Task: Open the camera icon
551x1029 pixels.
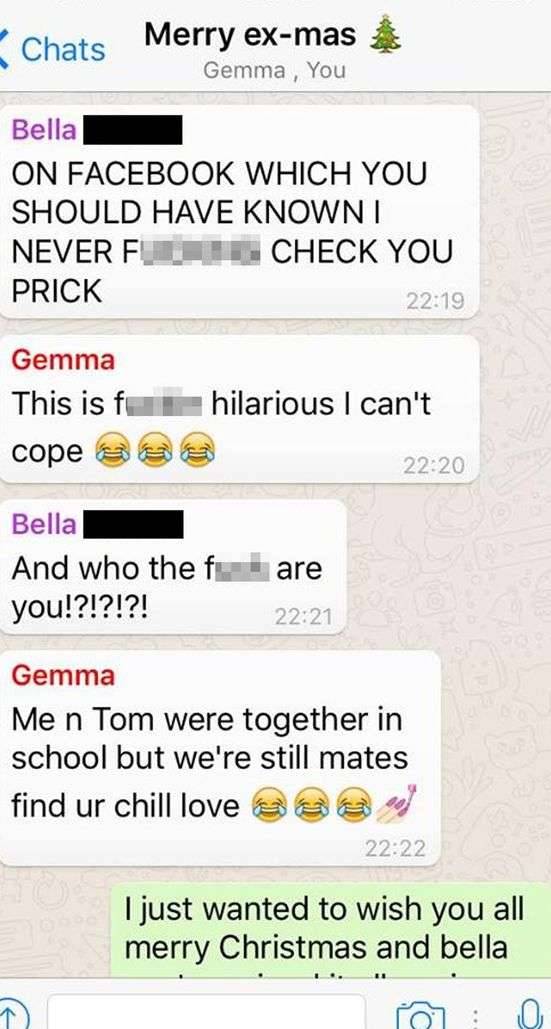Action: point(418,1016)
